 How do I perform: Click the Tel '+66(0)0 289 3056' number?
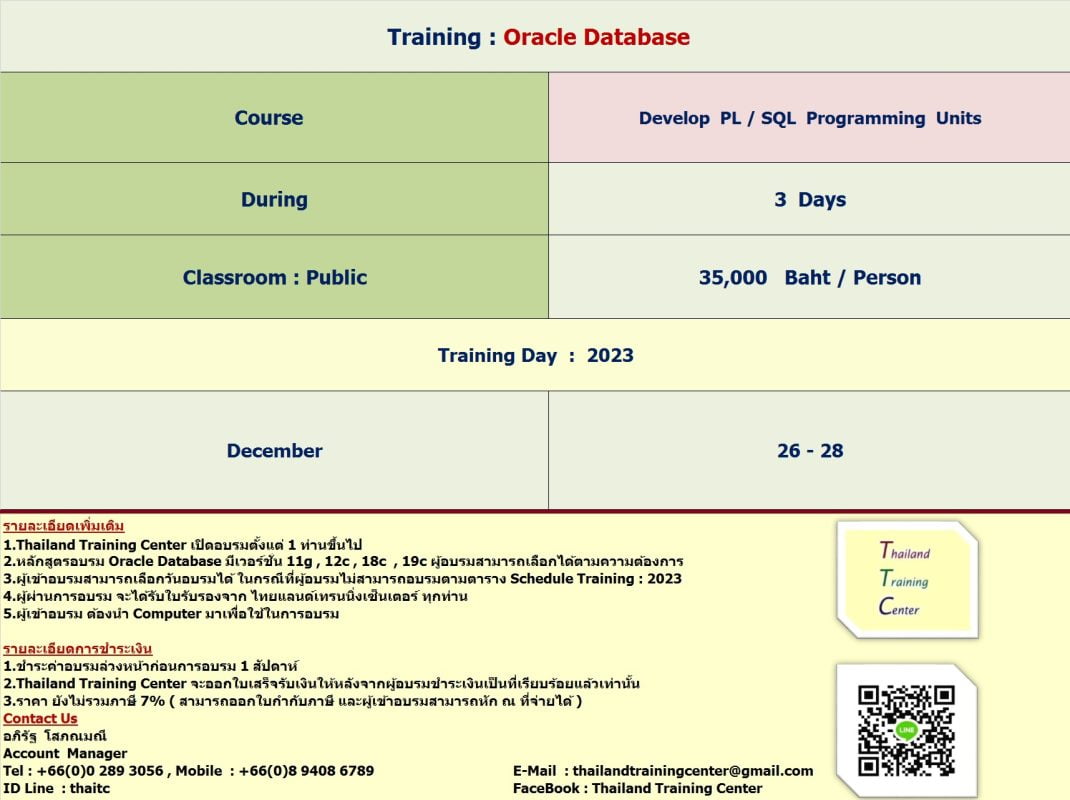100,771
